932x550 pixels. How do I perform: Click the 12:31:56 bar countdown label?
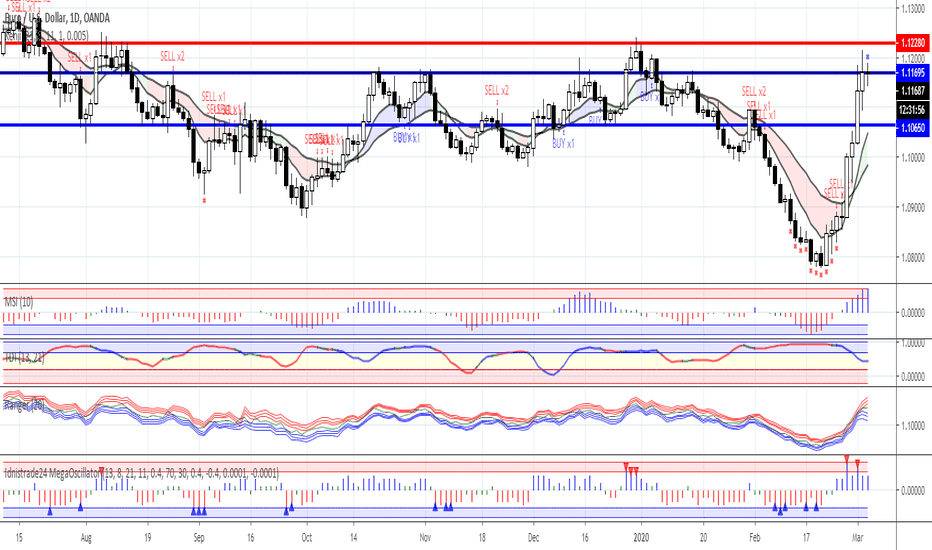[x=912, y=110]
